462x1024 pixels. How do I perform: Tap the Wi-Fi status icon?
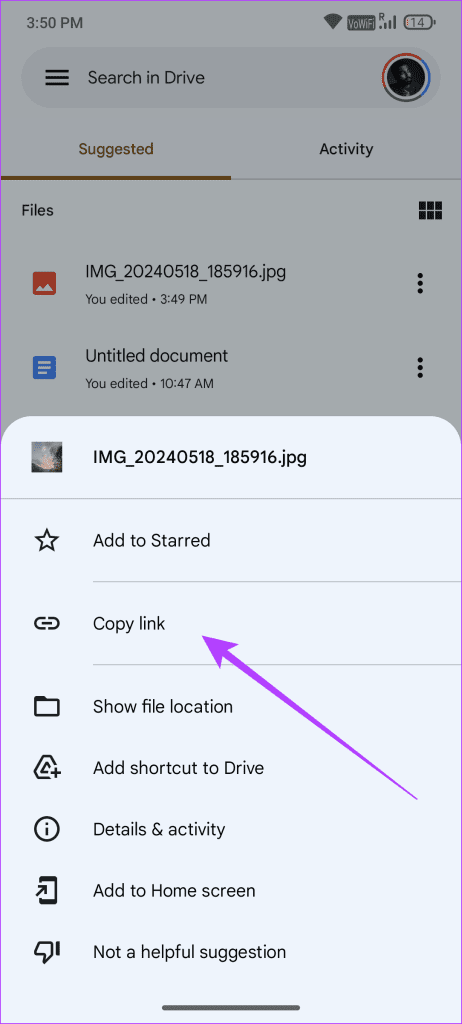[x=333, y=23]
